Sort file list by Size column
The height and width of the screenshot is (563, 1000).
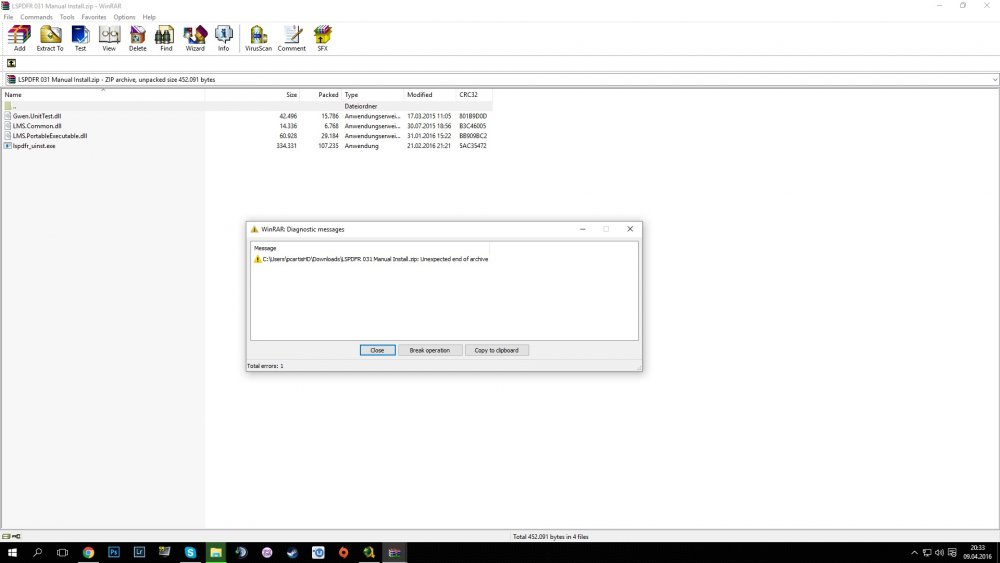(x=253, y=94)
